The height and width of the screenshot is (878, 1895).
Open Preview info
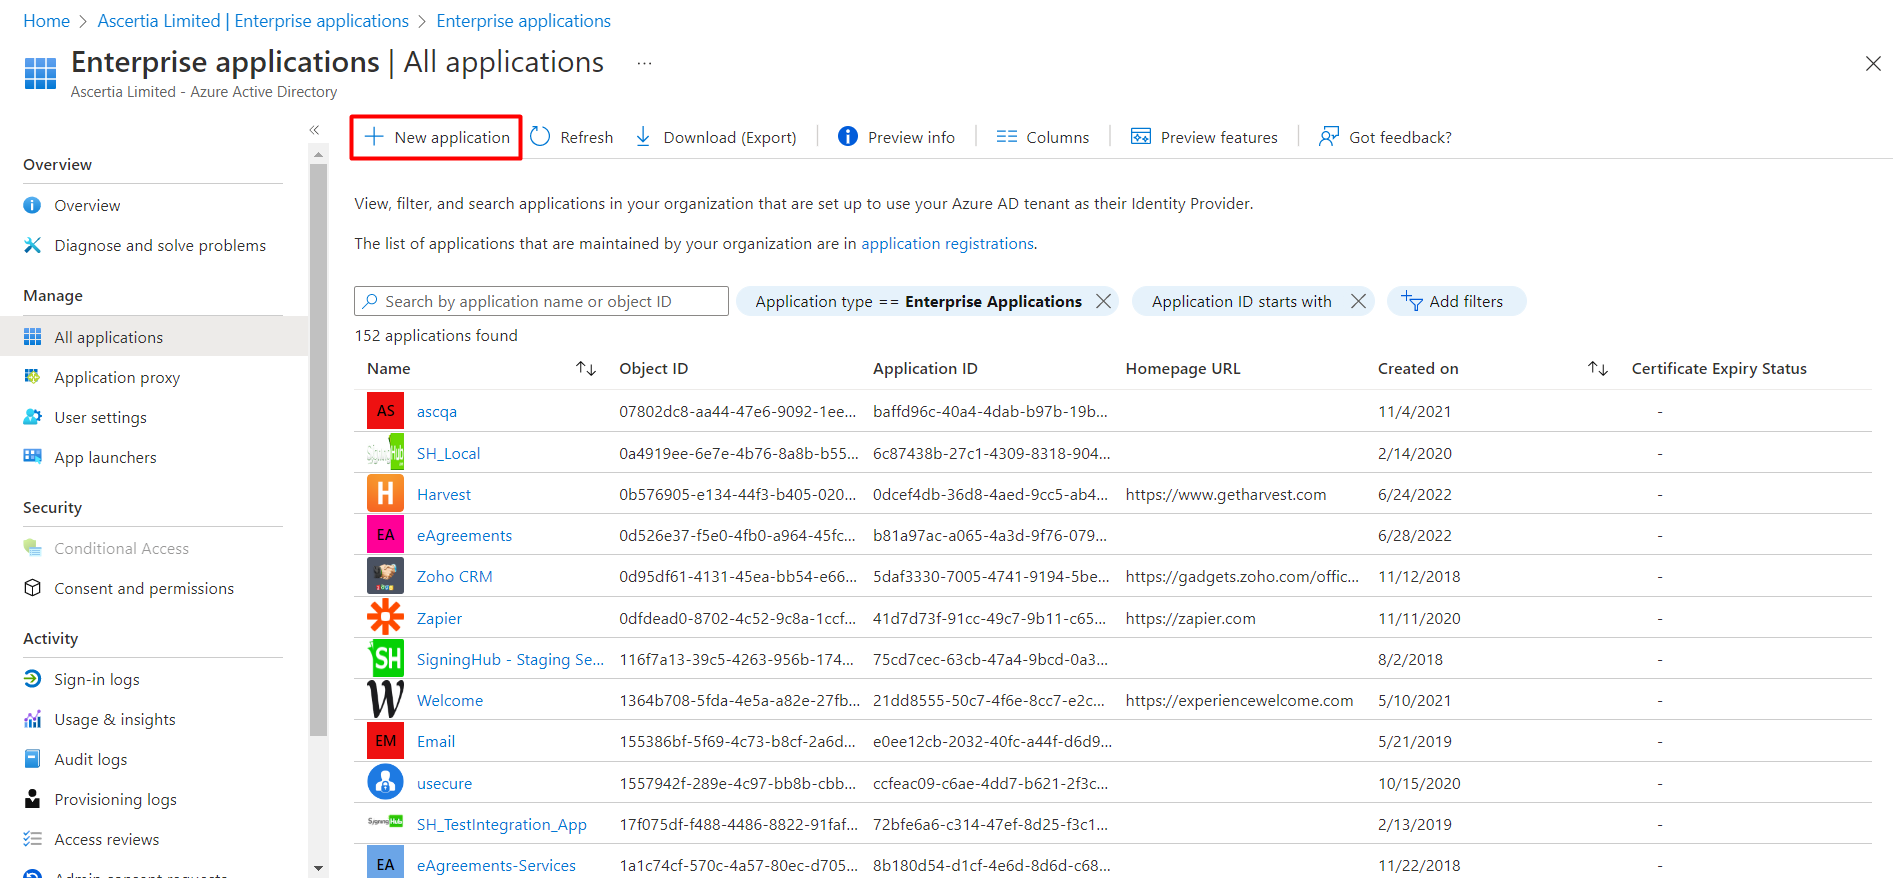click(x=896, y=137)
